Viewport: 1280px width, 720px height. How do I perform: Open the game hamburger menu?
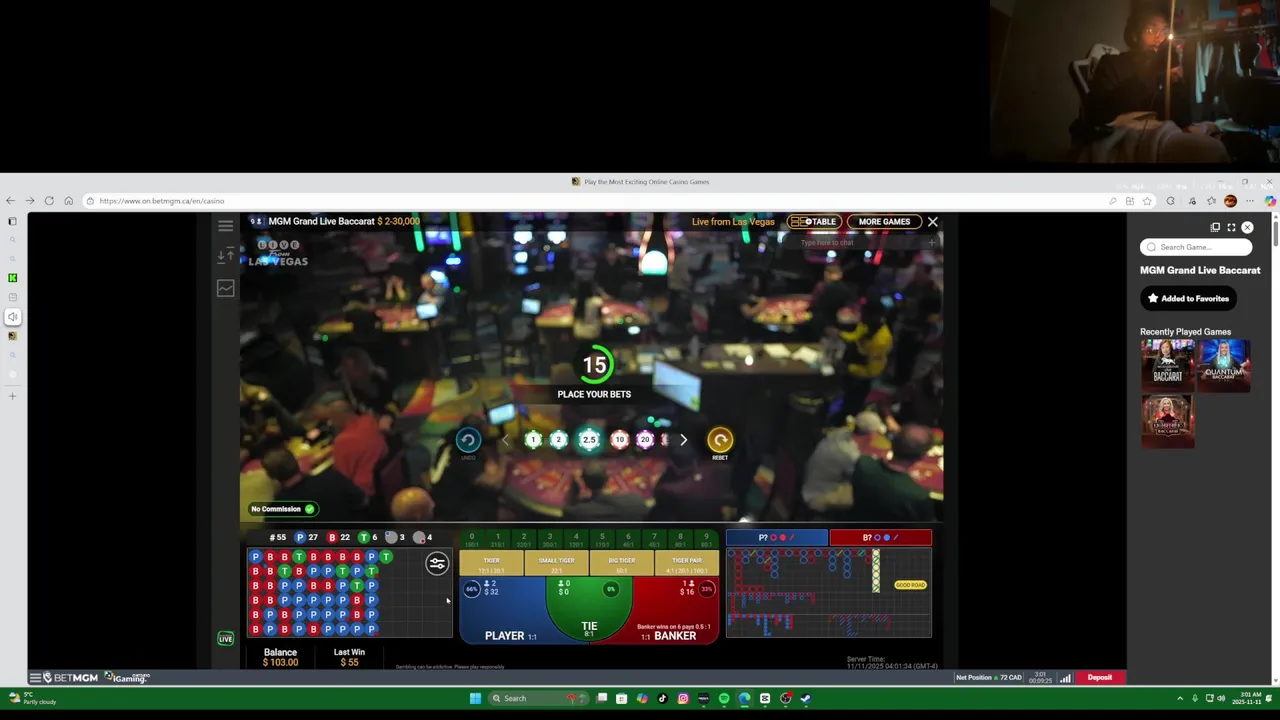click(x=226, y=226)
